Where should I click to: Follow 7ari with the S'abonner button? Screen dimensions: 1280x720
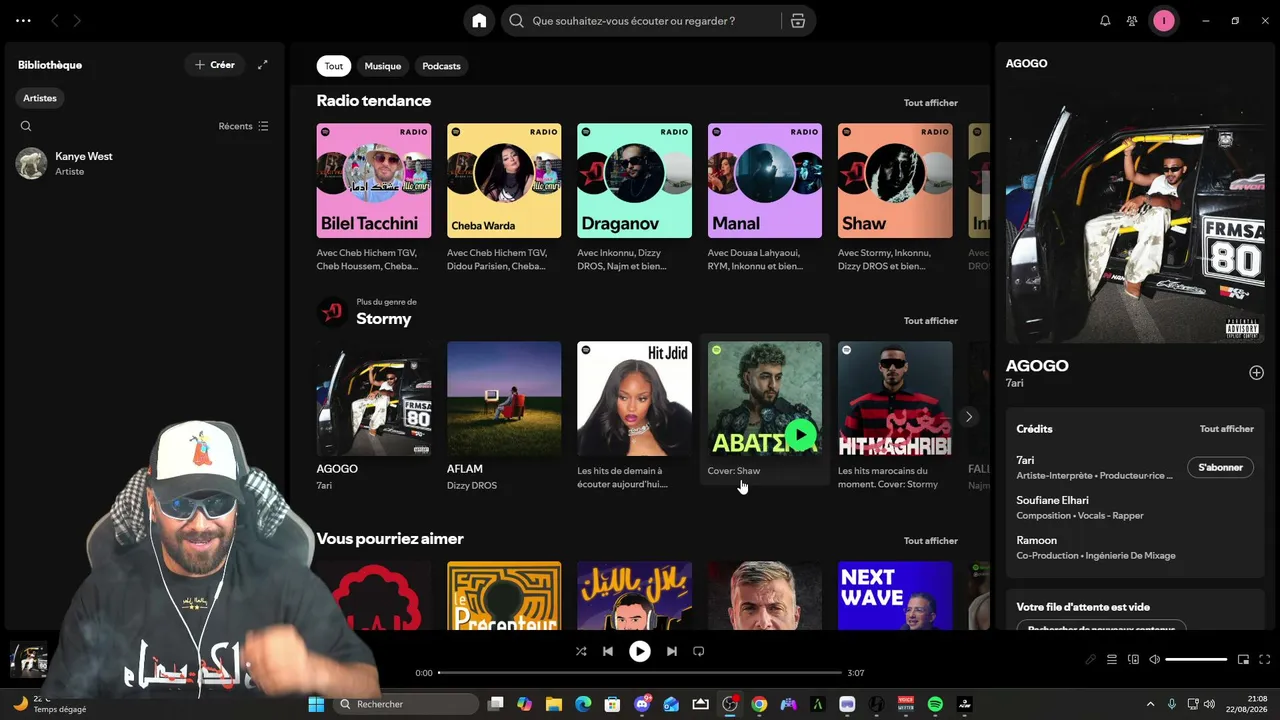click(x=1220, y=467)
